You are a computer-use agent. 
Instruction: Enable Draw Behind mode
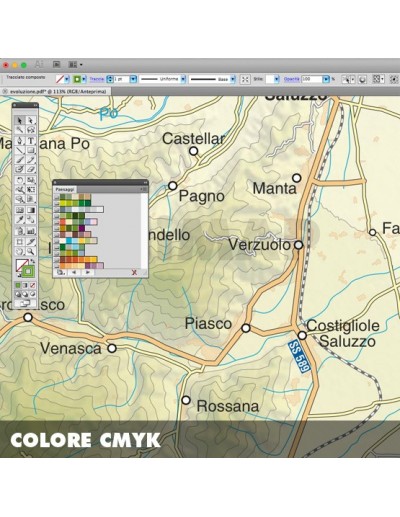point(25,294)
